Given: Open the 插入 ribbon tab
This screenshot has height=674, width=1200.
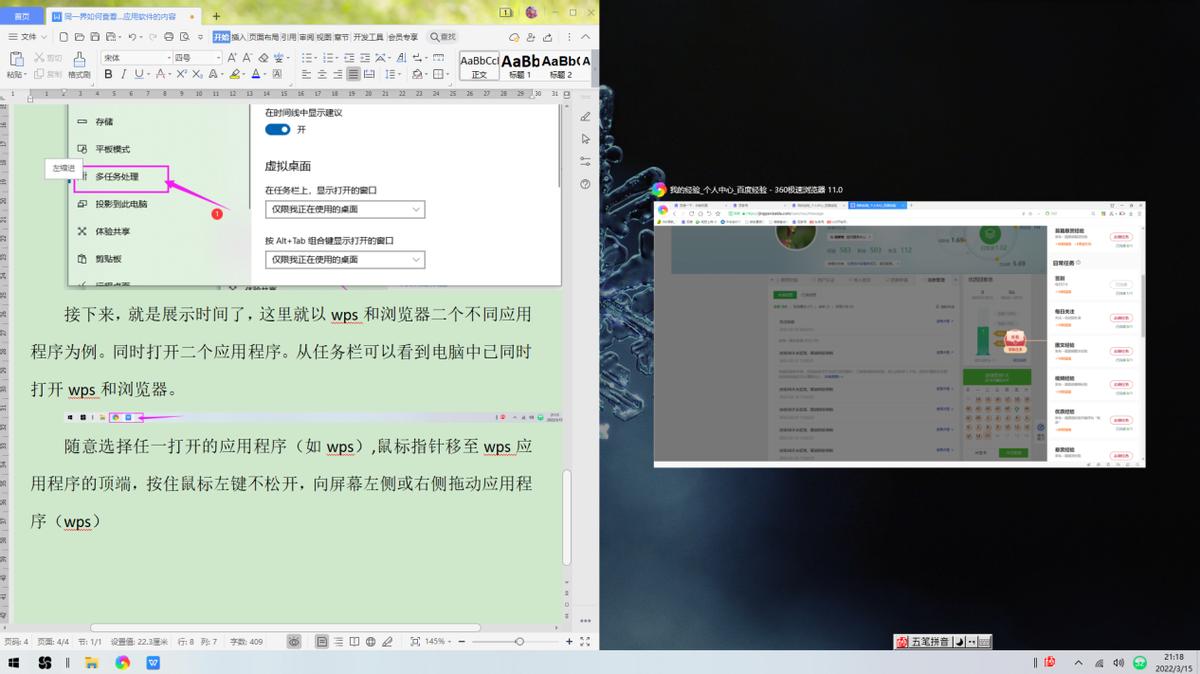Looking at the screenshot, I should 238,36.
